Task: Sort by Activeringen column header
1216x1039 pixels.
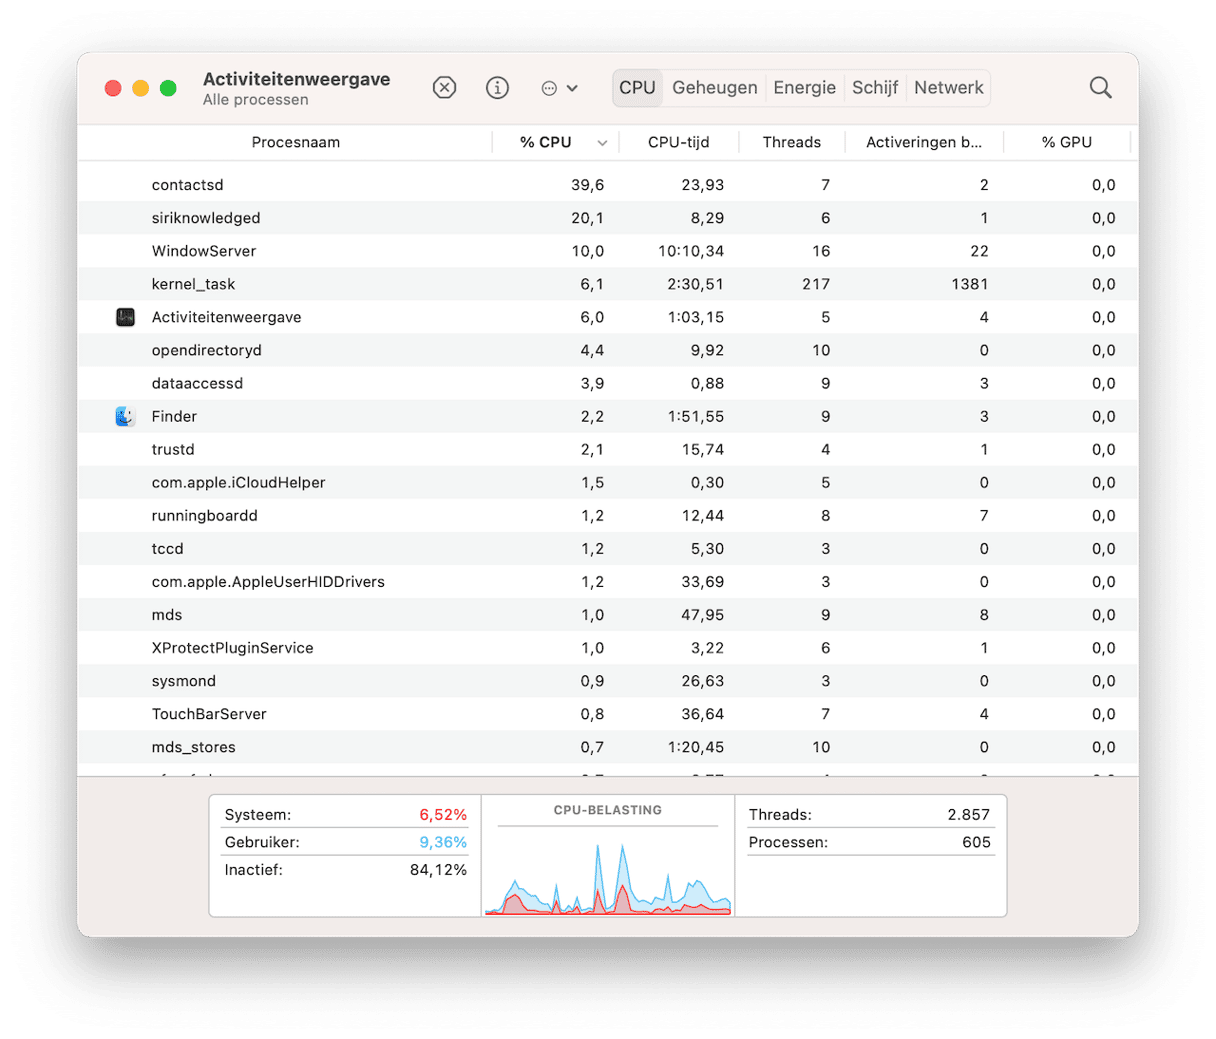Action: click(x=923, y=142)
